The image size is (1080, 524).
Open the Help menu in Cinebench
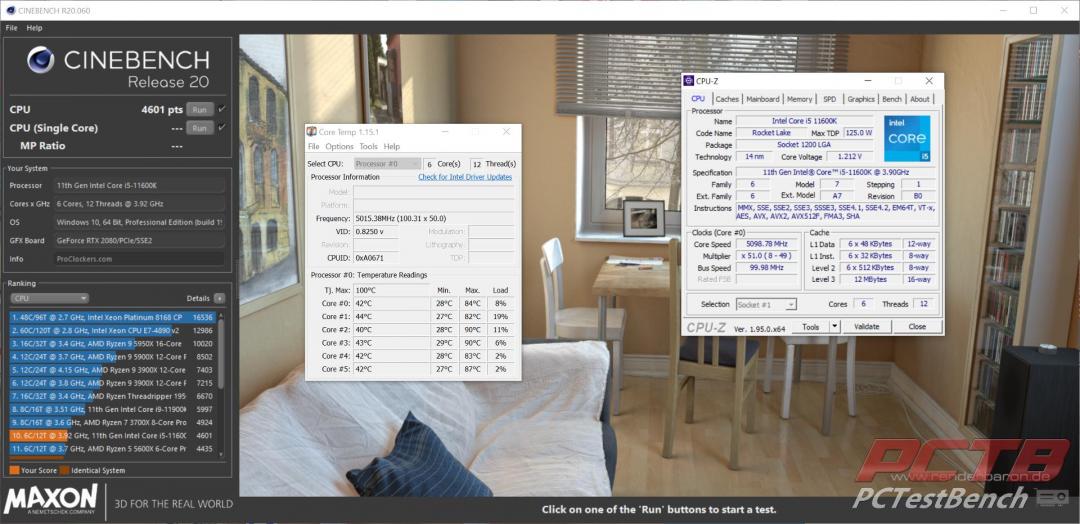coord(34,28)
